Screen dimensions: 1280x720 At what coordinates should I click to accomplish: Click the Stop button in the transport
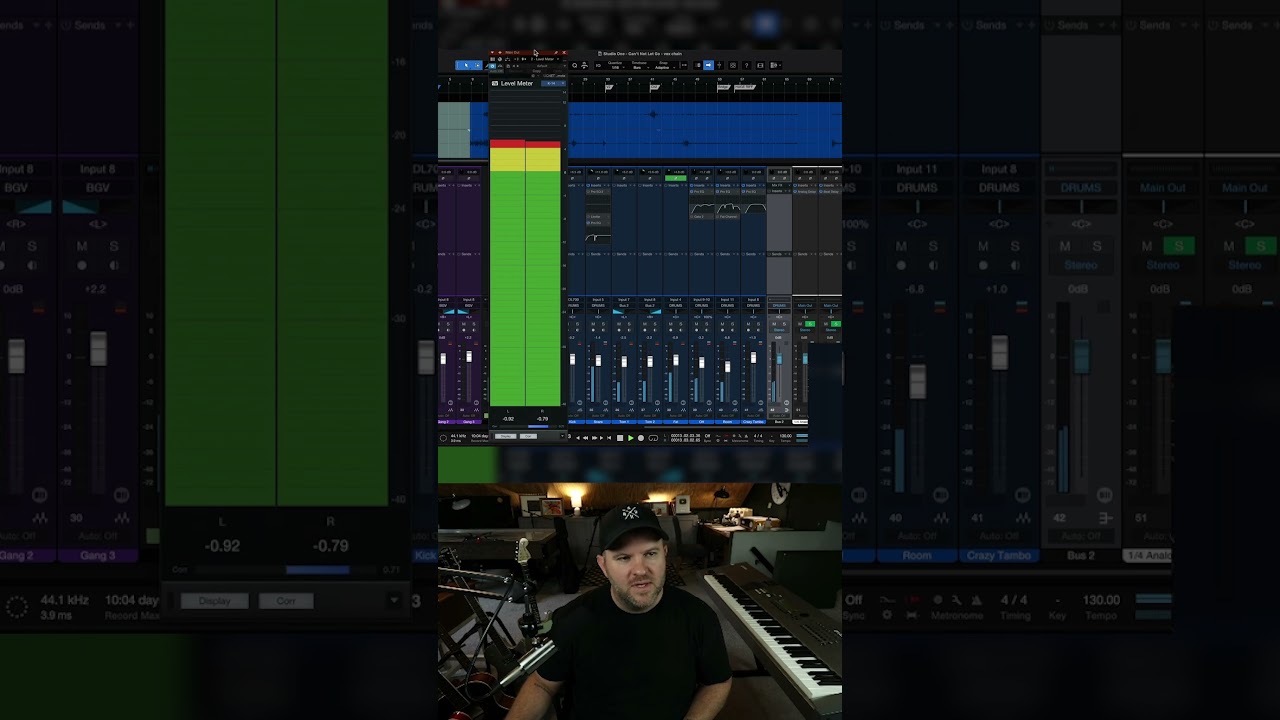click(620, 438)
